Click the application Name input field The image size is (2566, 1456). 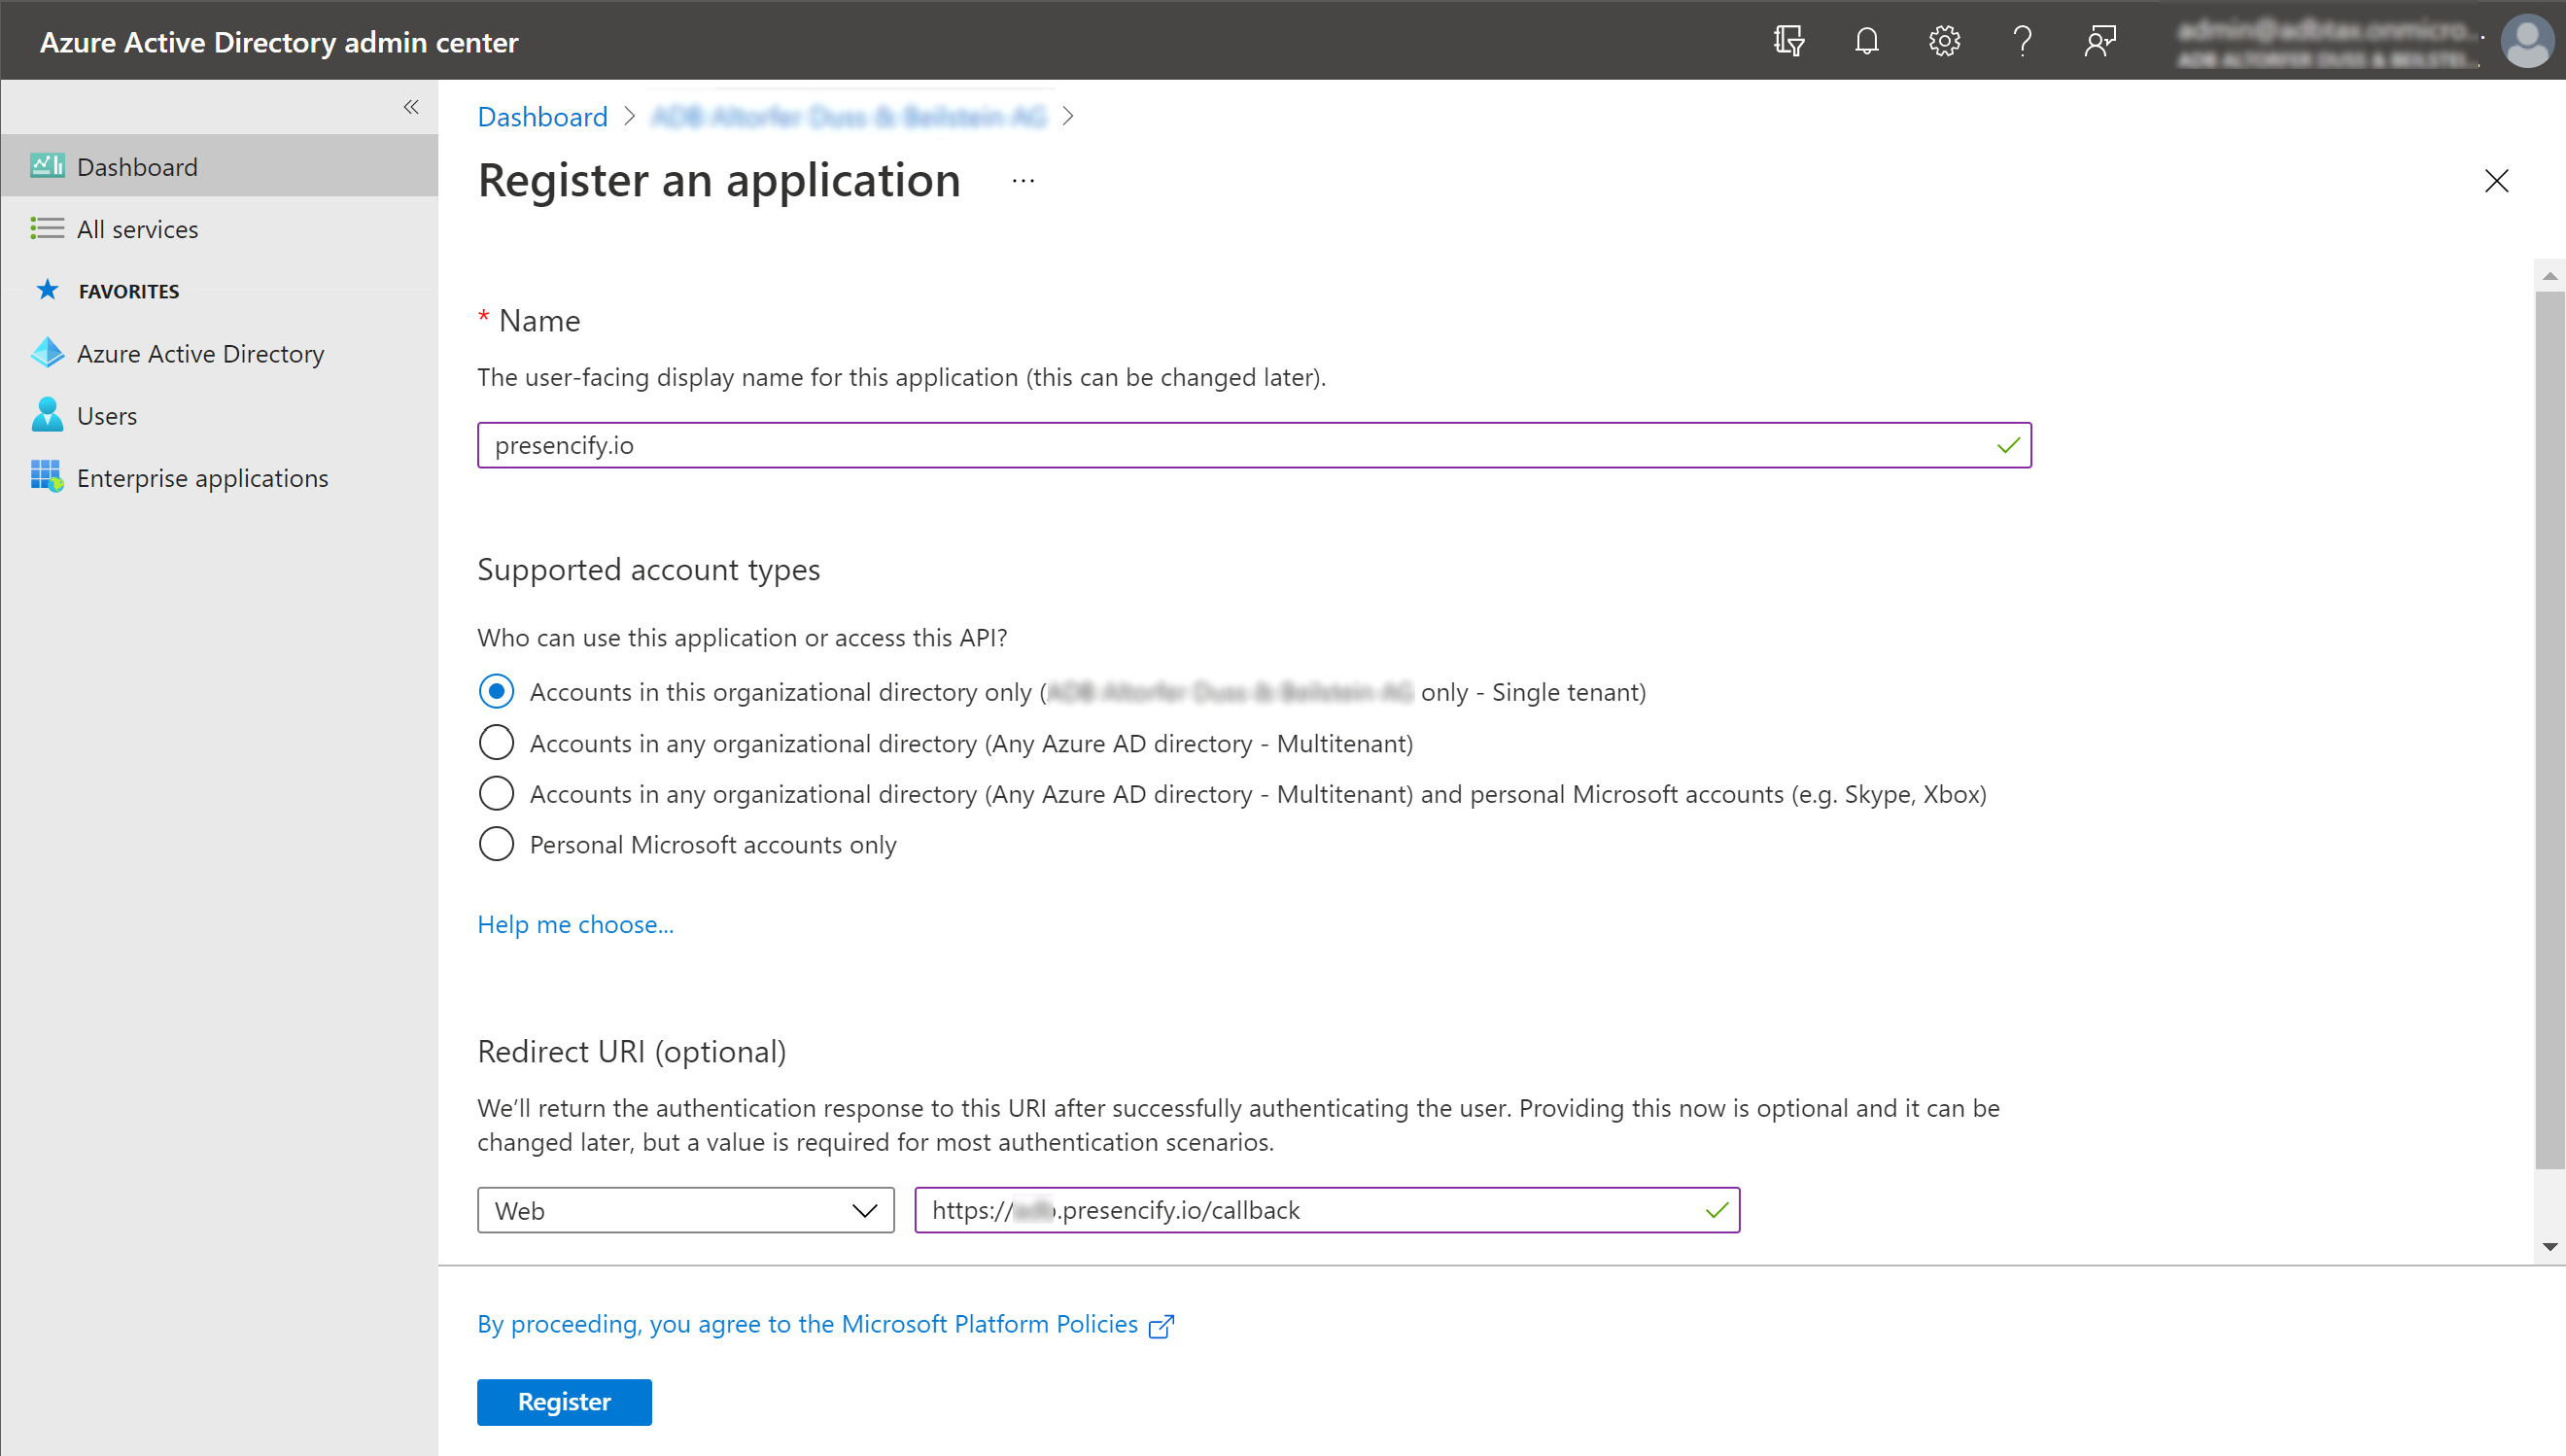pyautogui.click(x=1254, y=445)
